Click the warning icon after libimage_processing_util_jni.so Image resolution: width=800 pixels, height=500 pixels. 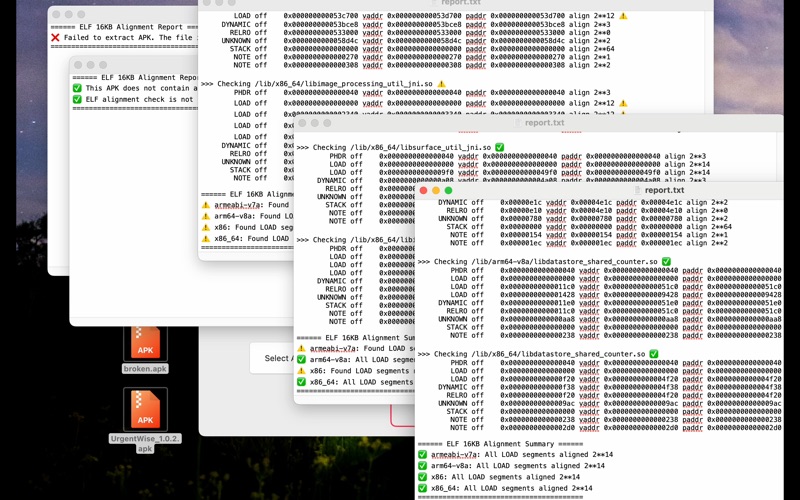[x=441, y=84]
